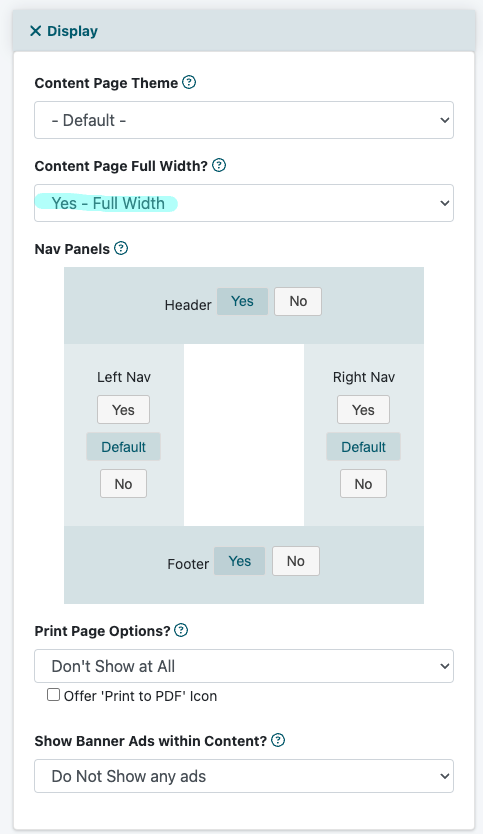
Task: Click the help icon next to Content Page Full Width
Action: (x=219, y=165)
